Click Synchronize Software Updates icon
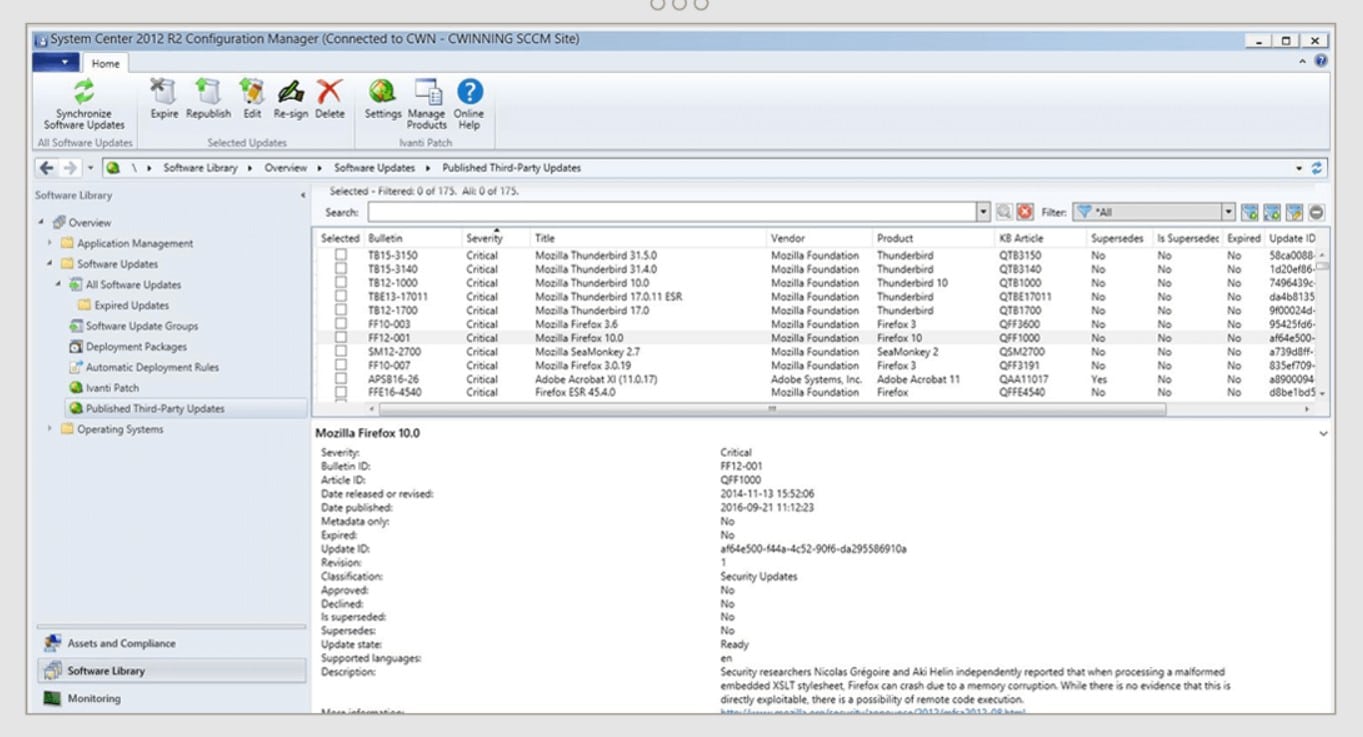 point(84,92)
